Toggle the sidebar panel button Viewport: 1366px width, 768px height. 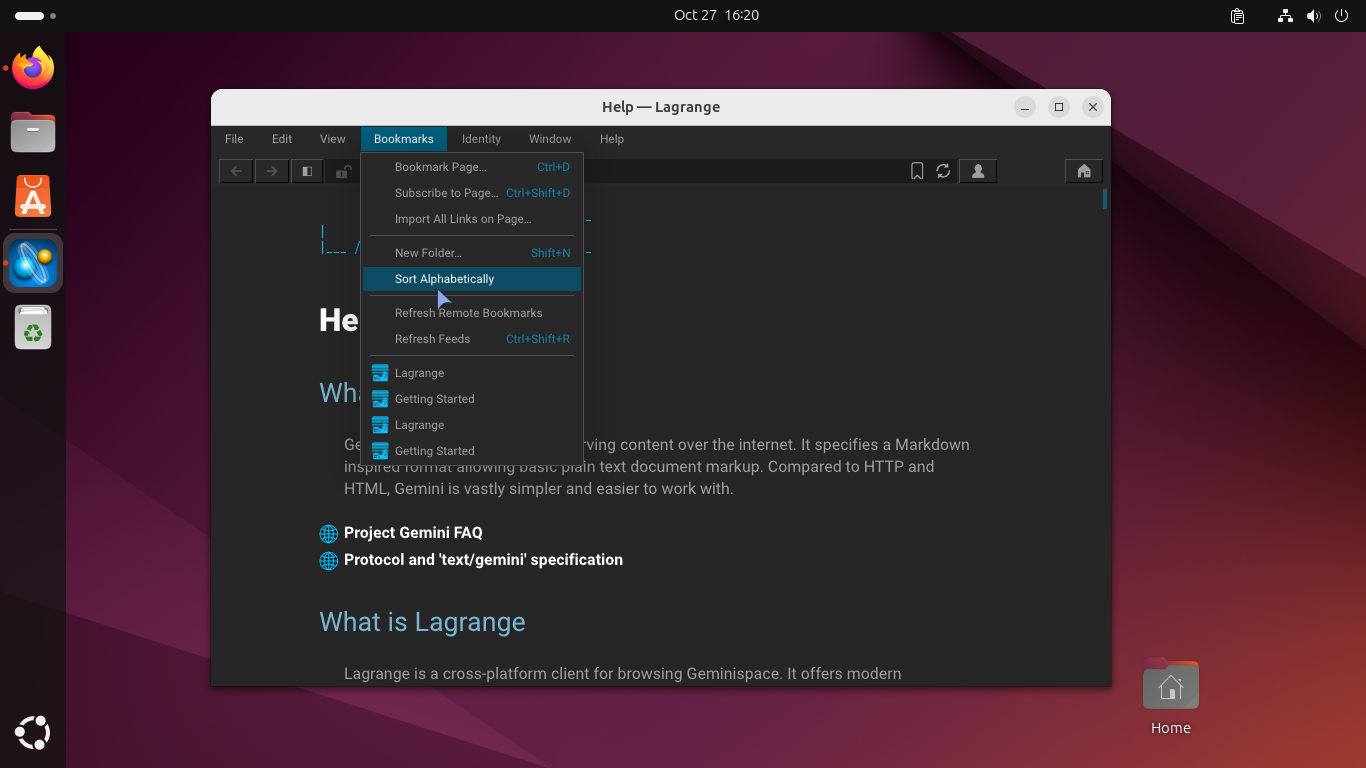pyautogui.click(x=307, y=172)
